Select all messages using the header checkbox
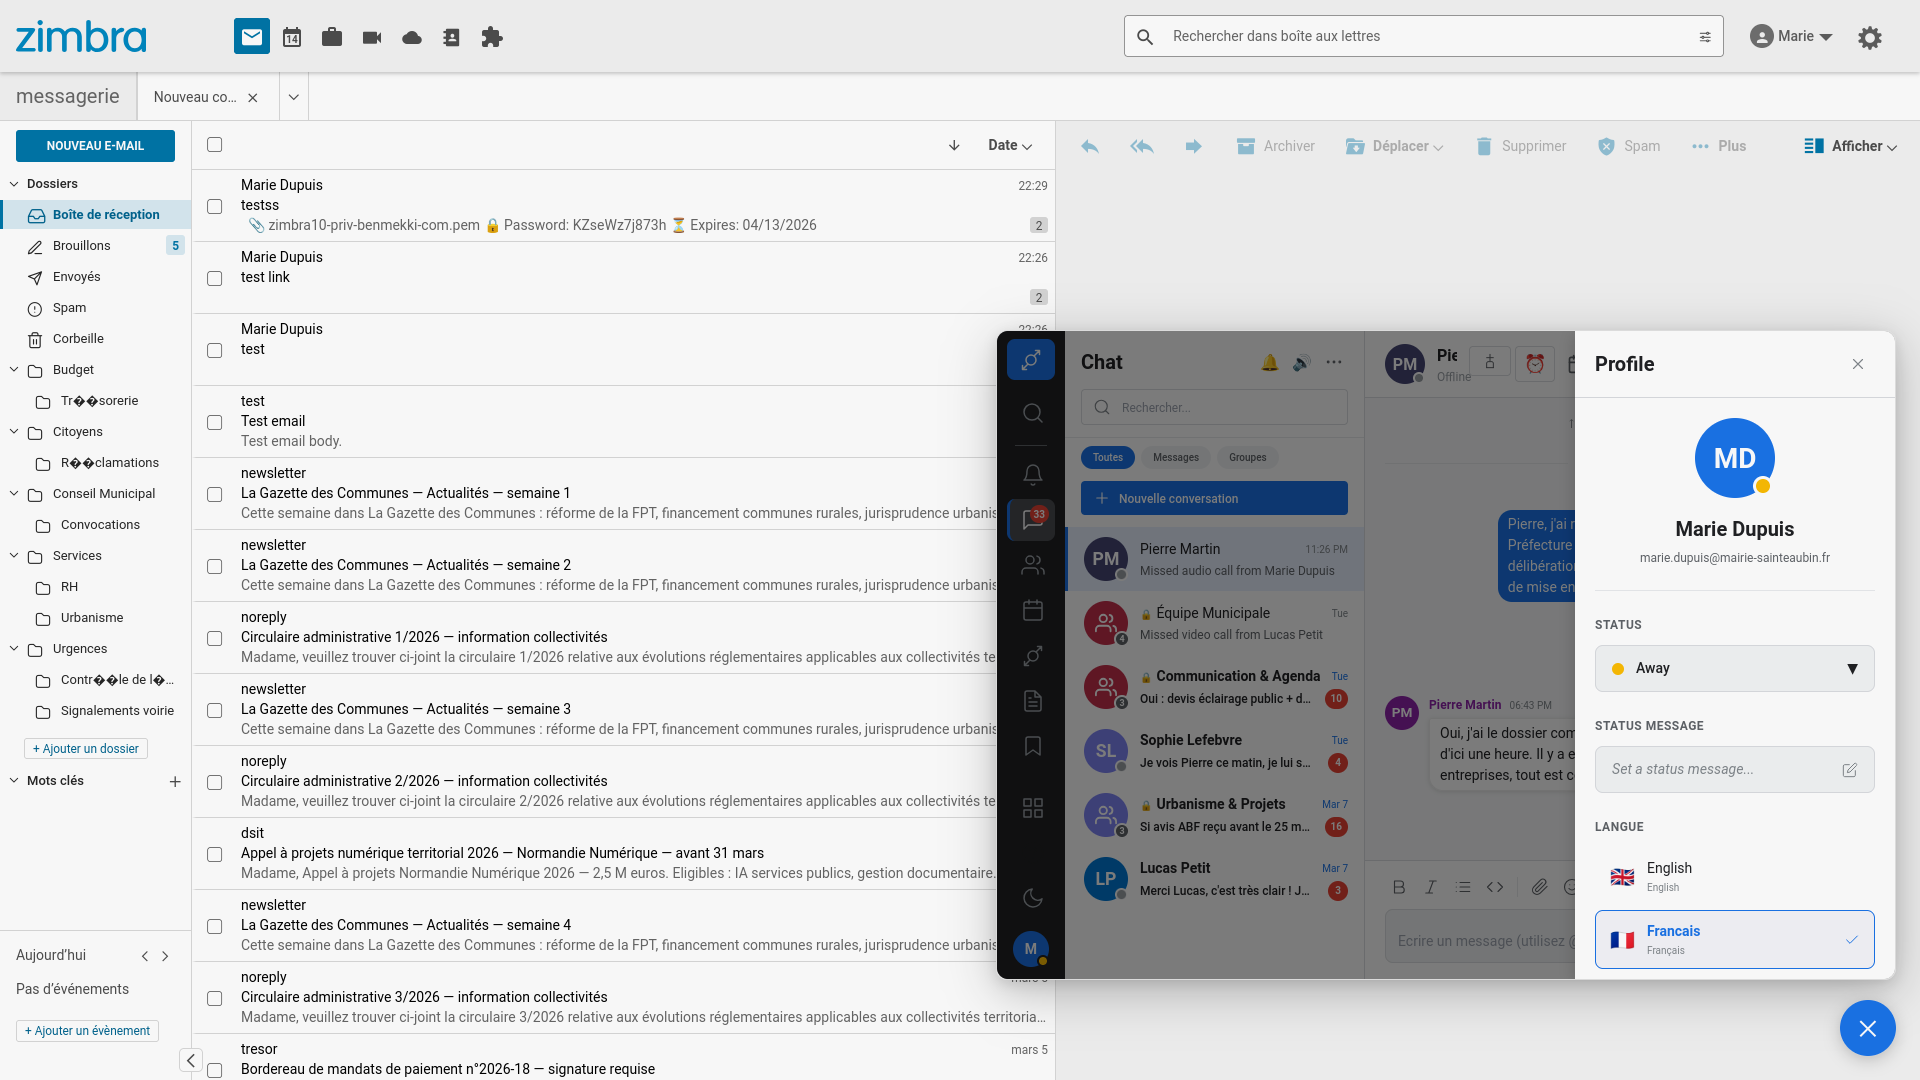 click(x=215, y=145)
